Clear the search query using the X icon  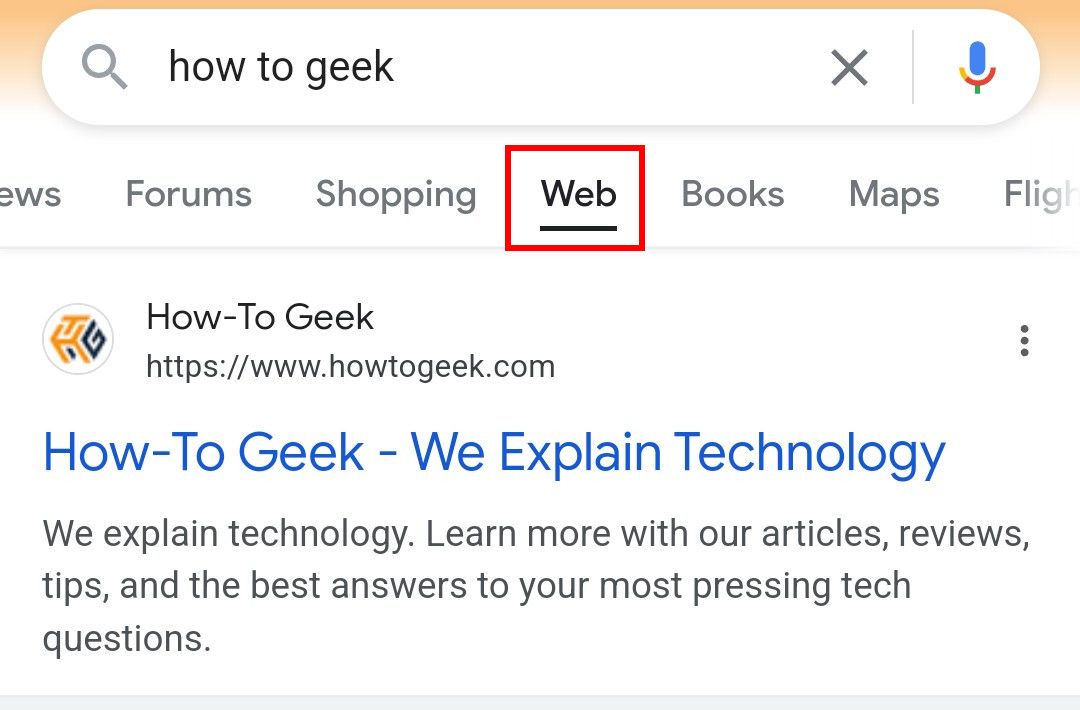[x=849, y=67]
